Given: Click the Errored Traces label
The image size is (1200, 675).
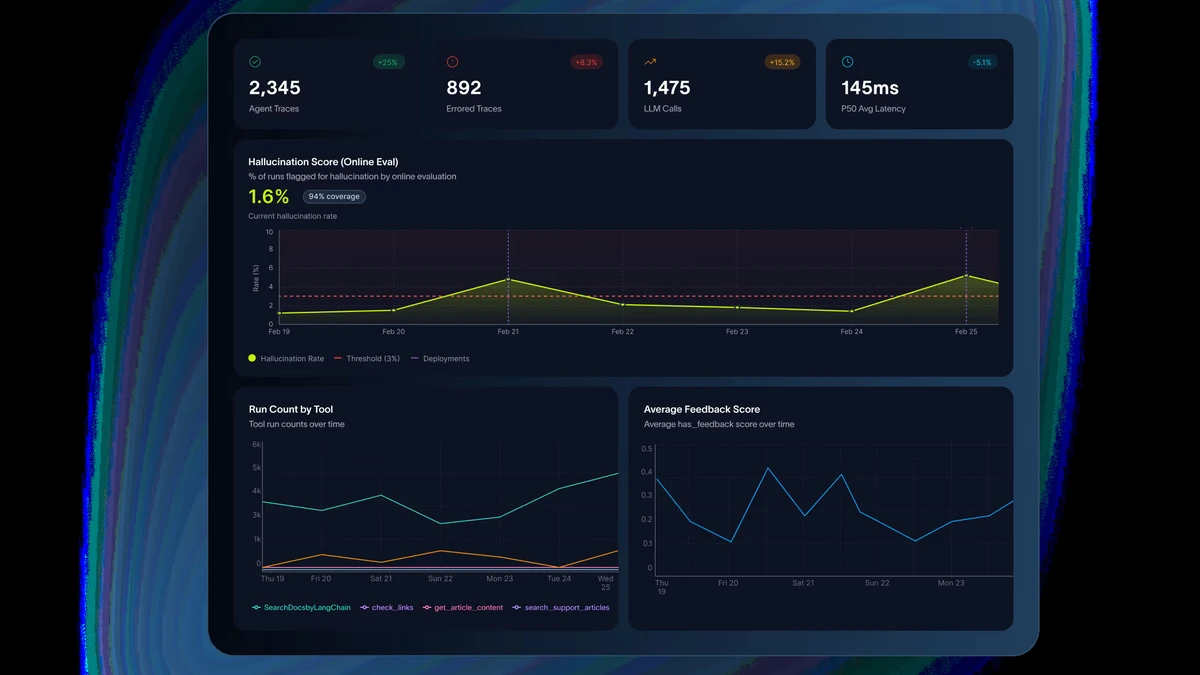Looking at the screenshot, I should [474, 109].
